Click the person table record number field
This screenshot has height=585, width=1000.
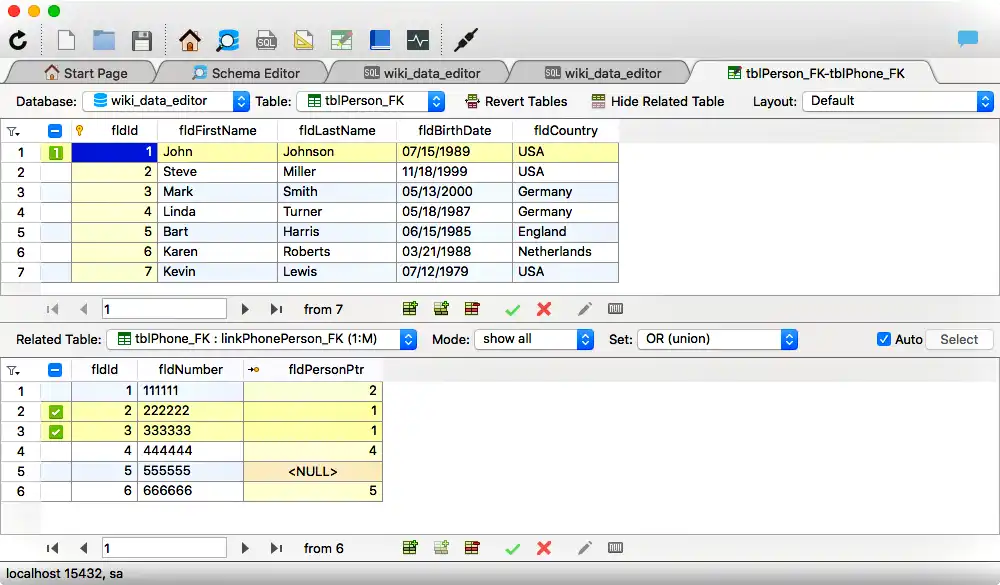(x=164, y=309)
